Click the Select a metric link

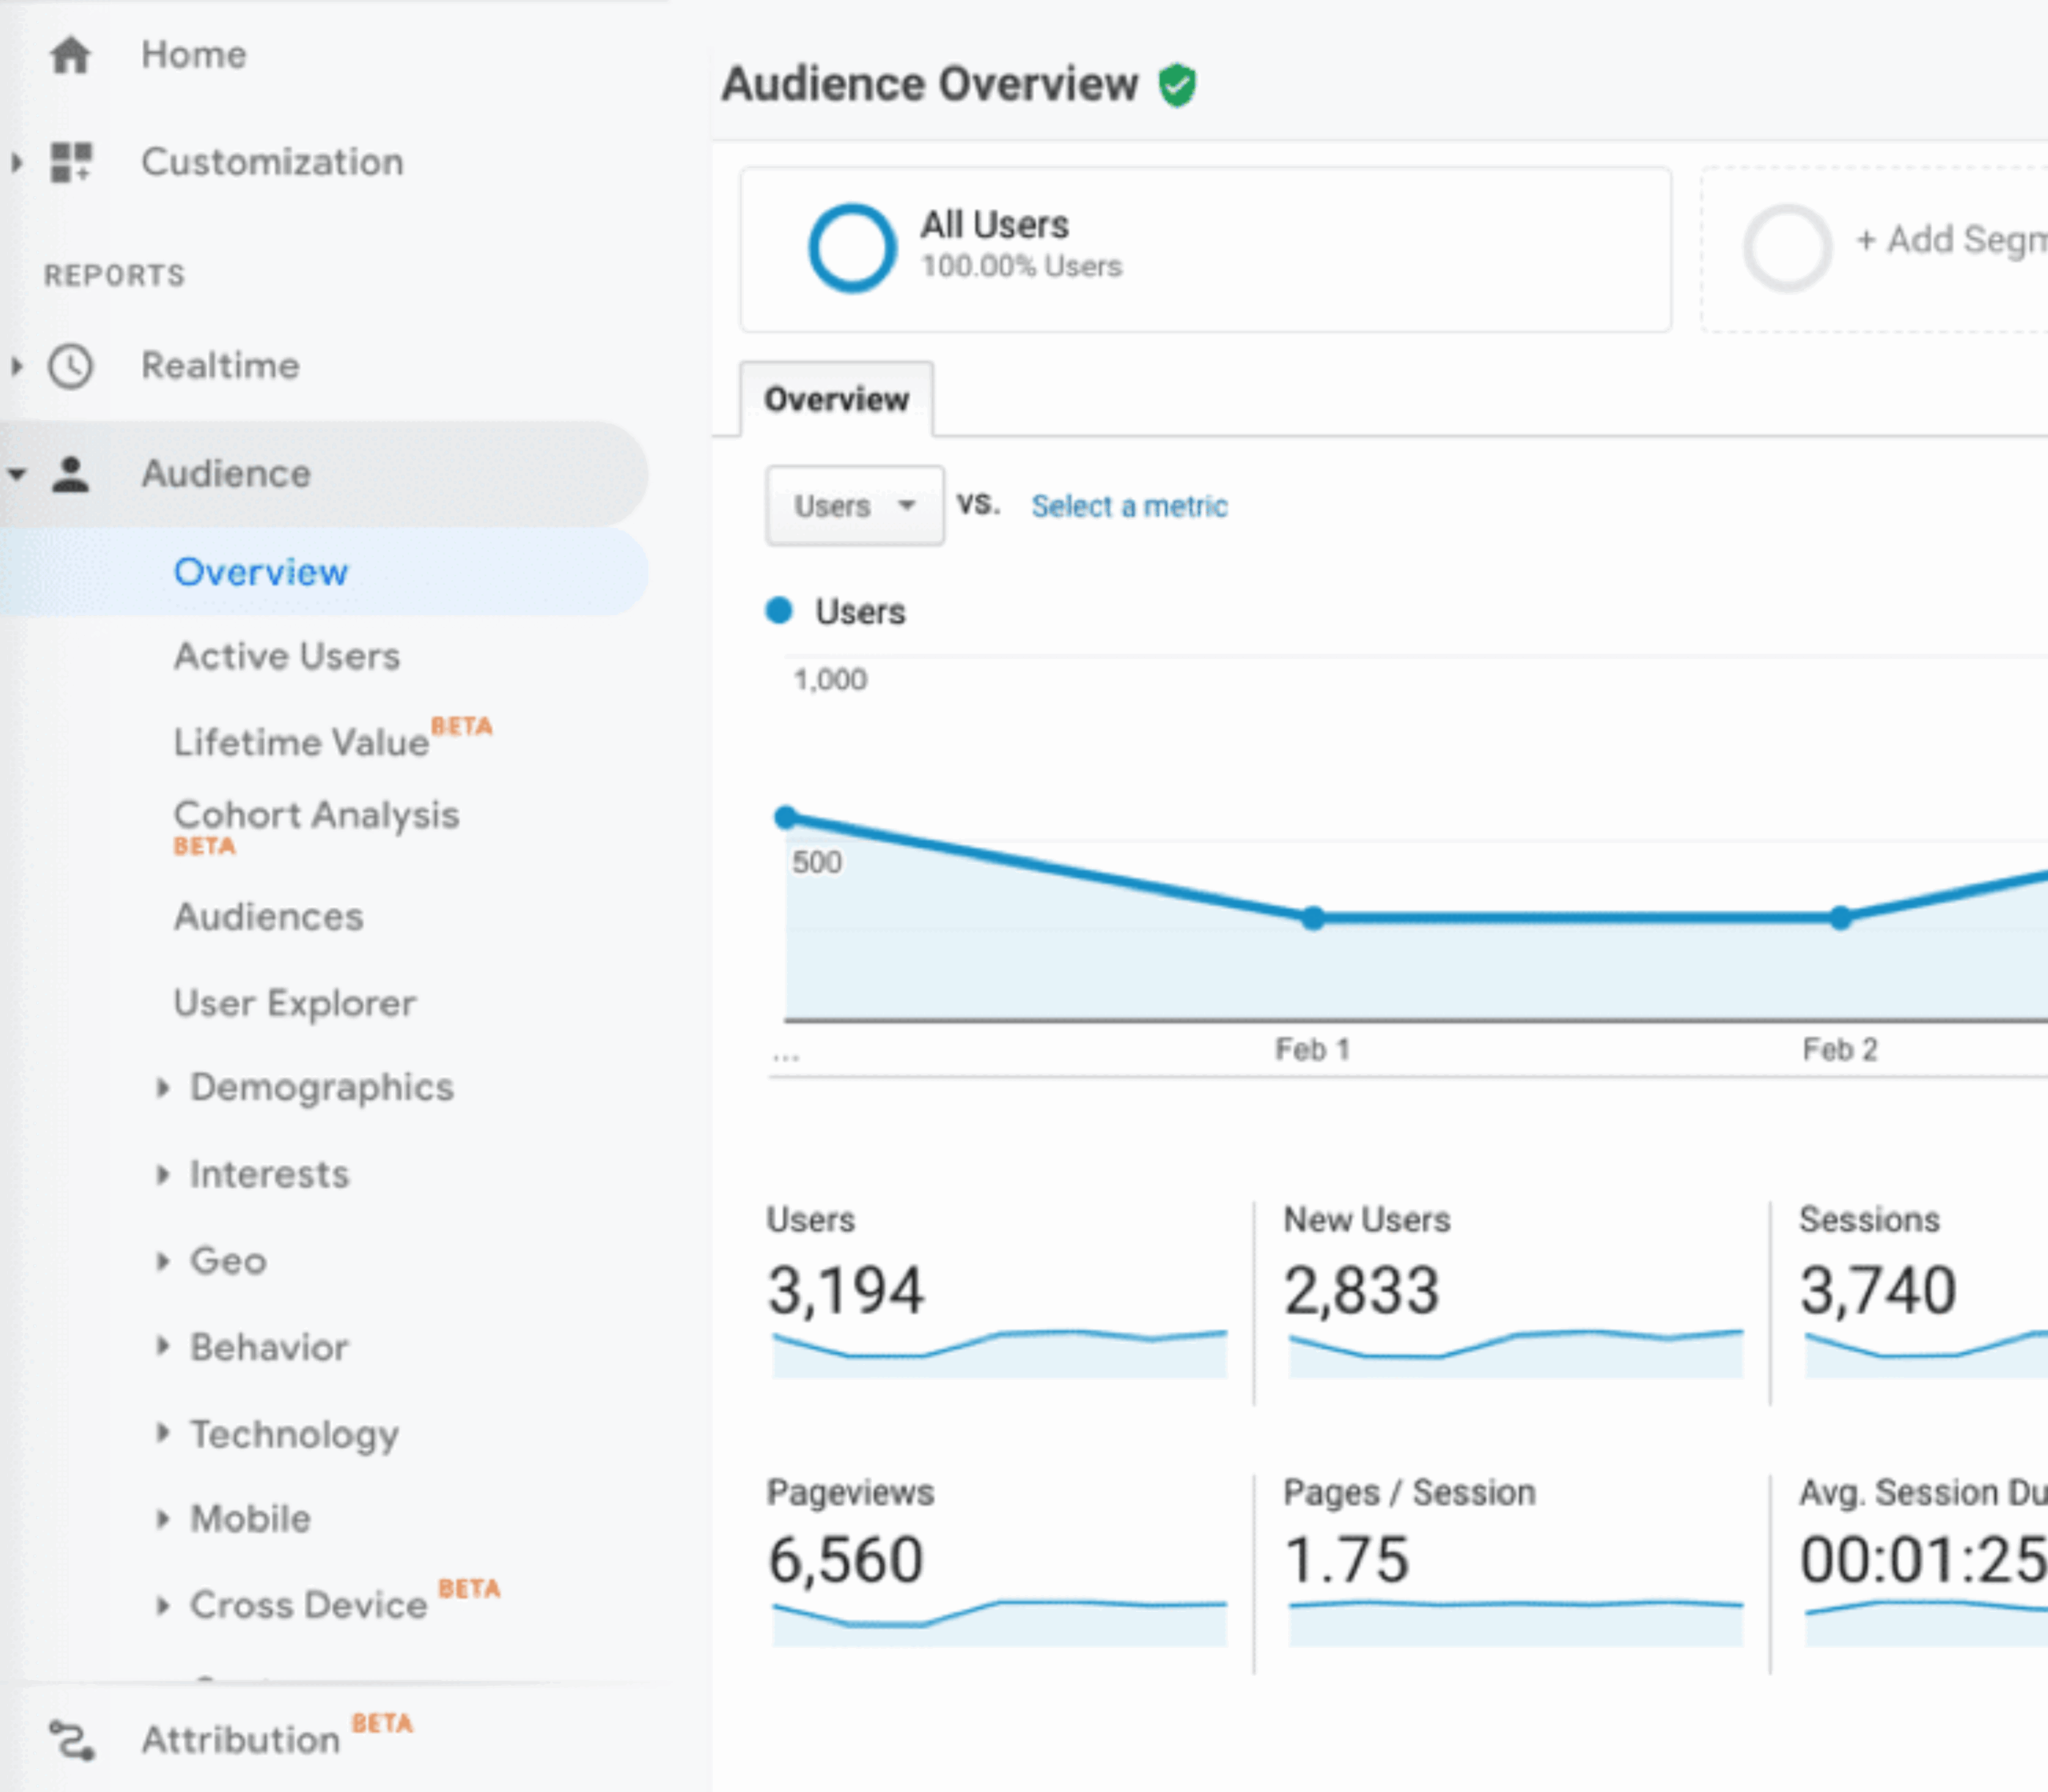point(1129,507)
